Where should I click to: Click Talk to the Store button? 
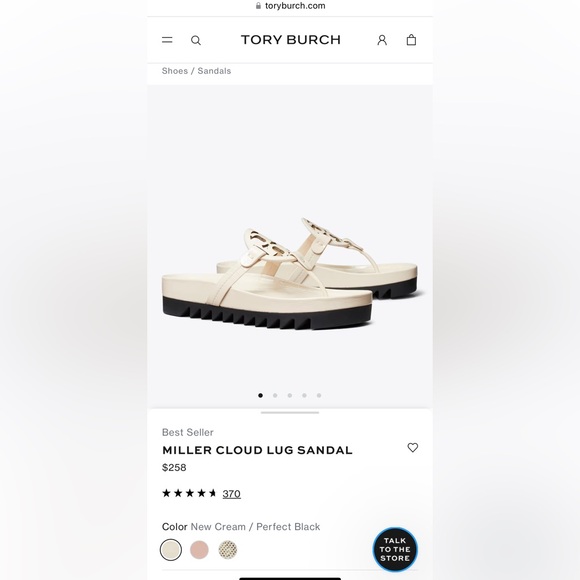[x=395, y=549]
